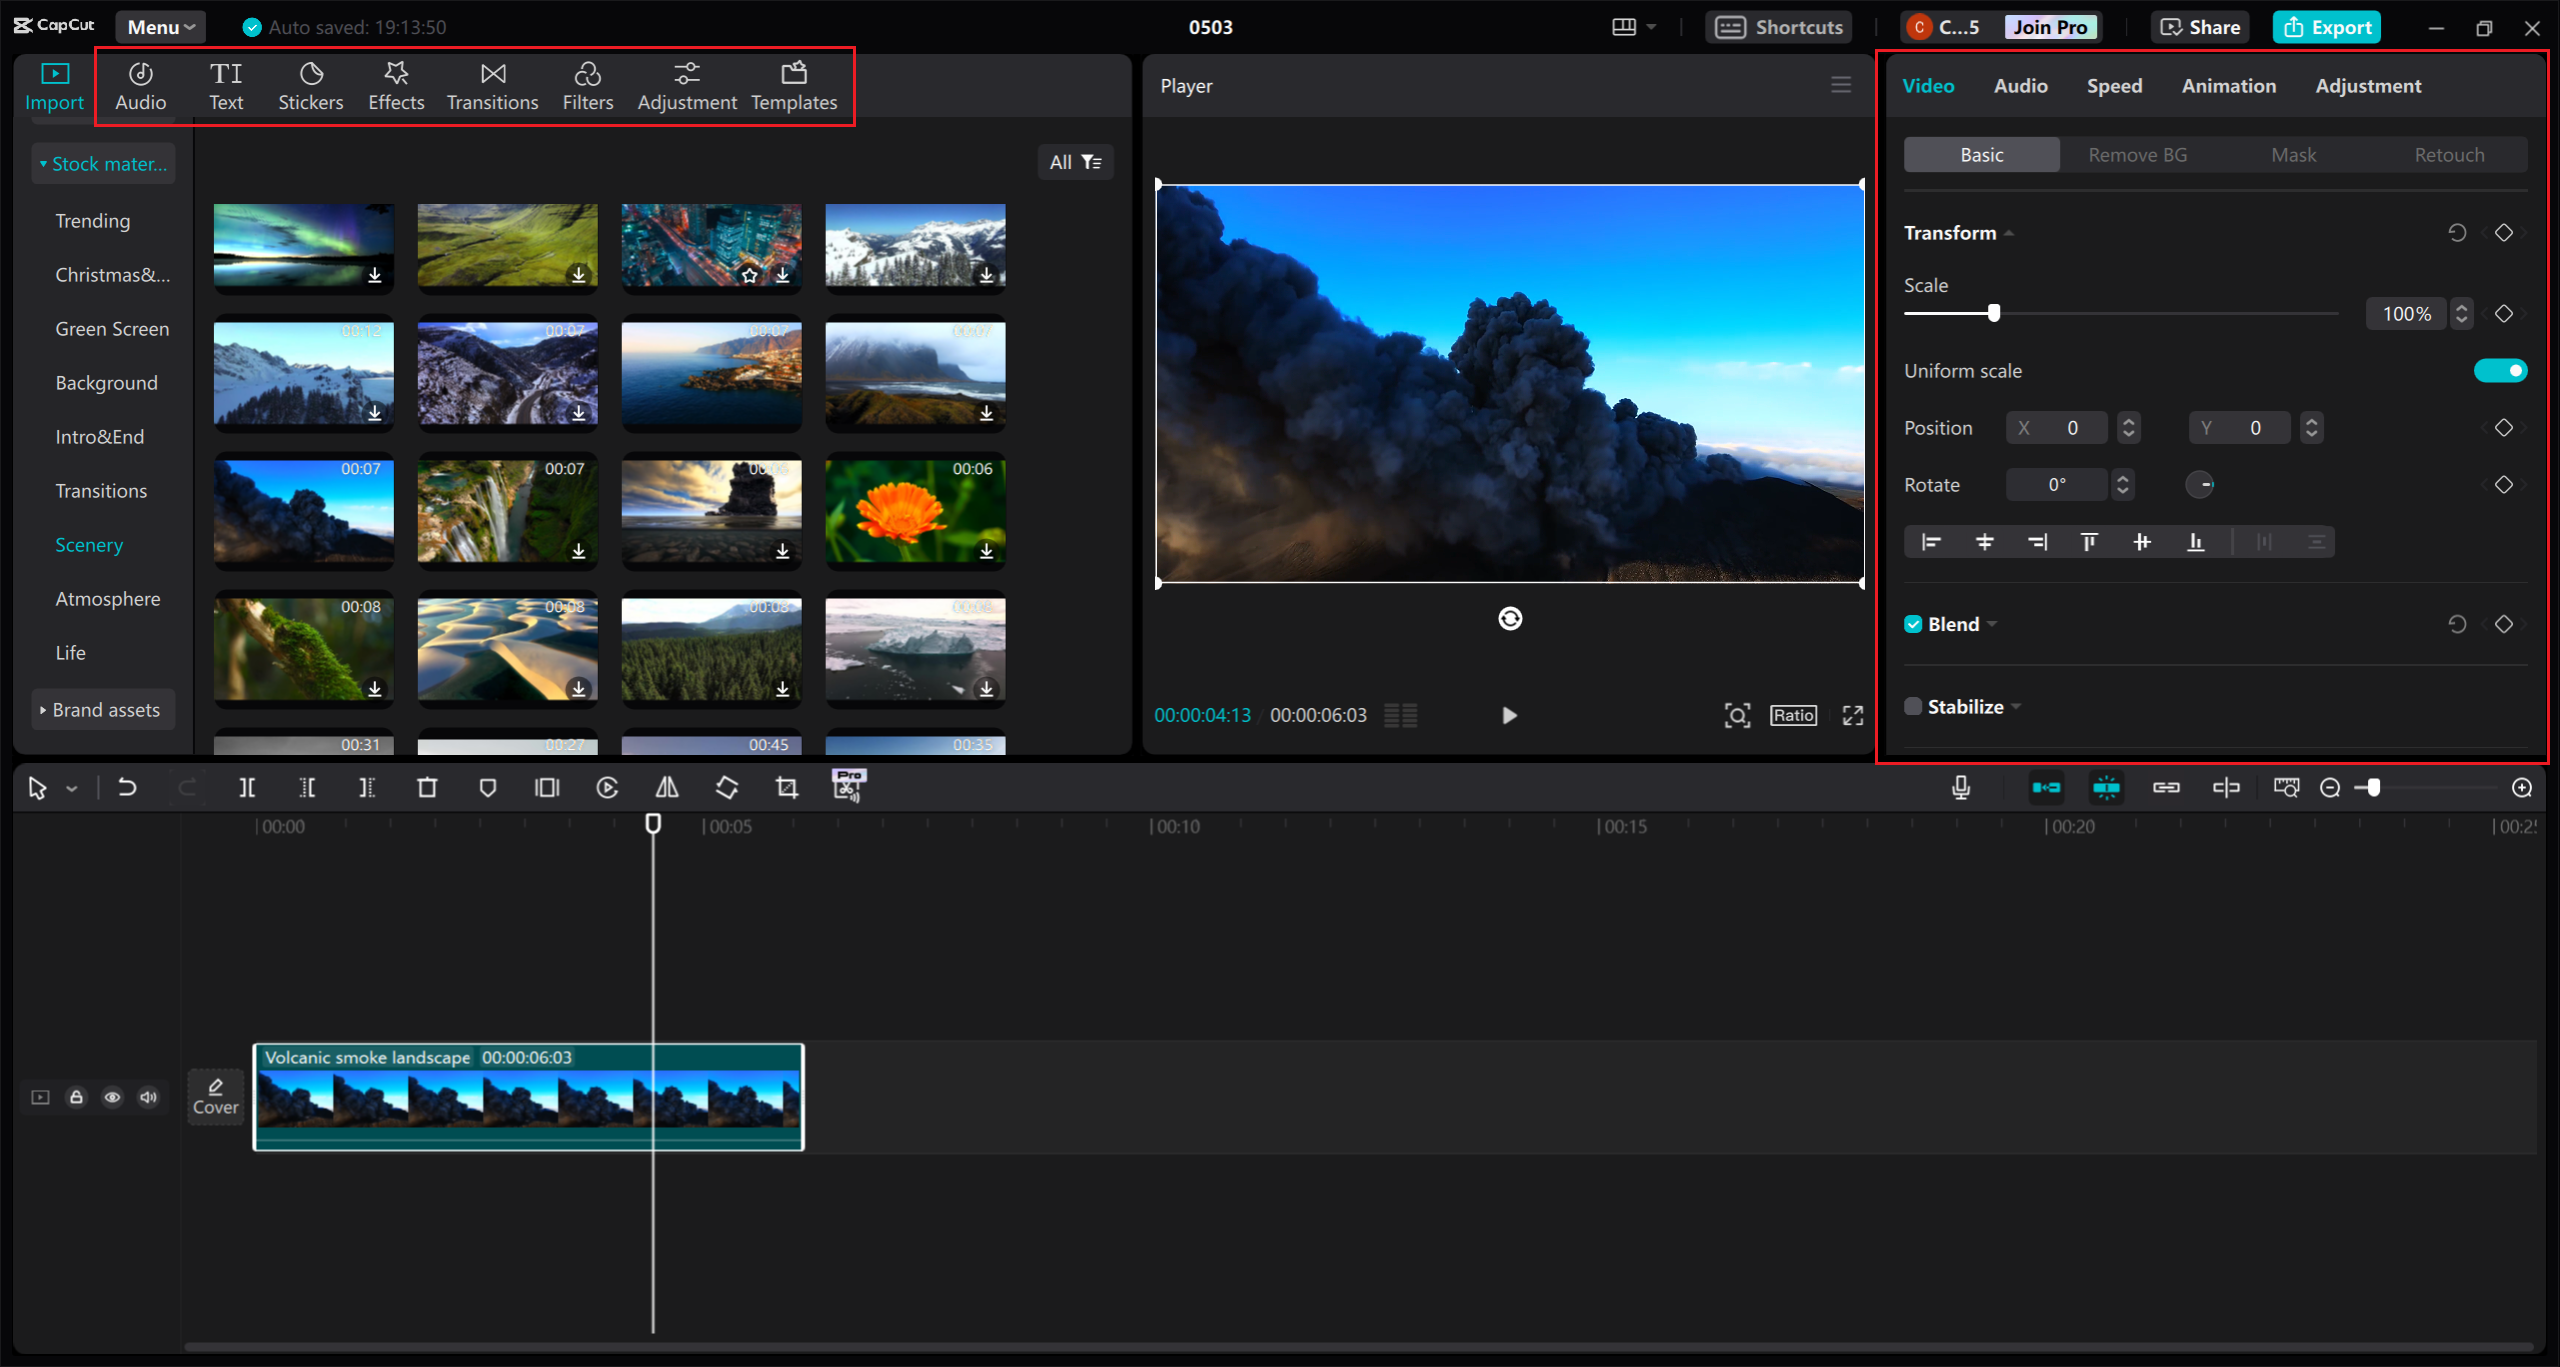Select the Undo icon in the timeline toolbar
This screenshot has width=2560, height=1367.
click(x=127, y=787)
